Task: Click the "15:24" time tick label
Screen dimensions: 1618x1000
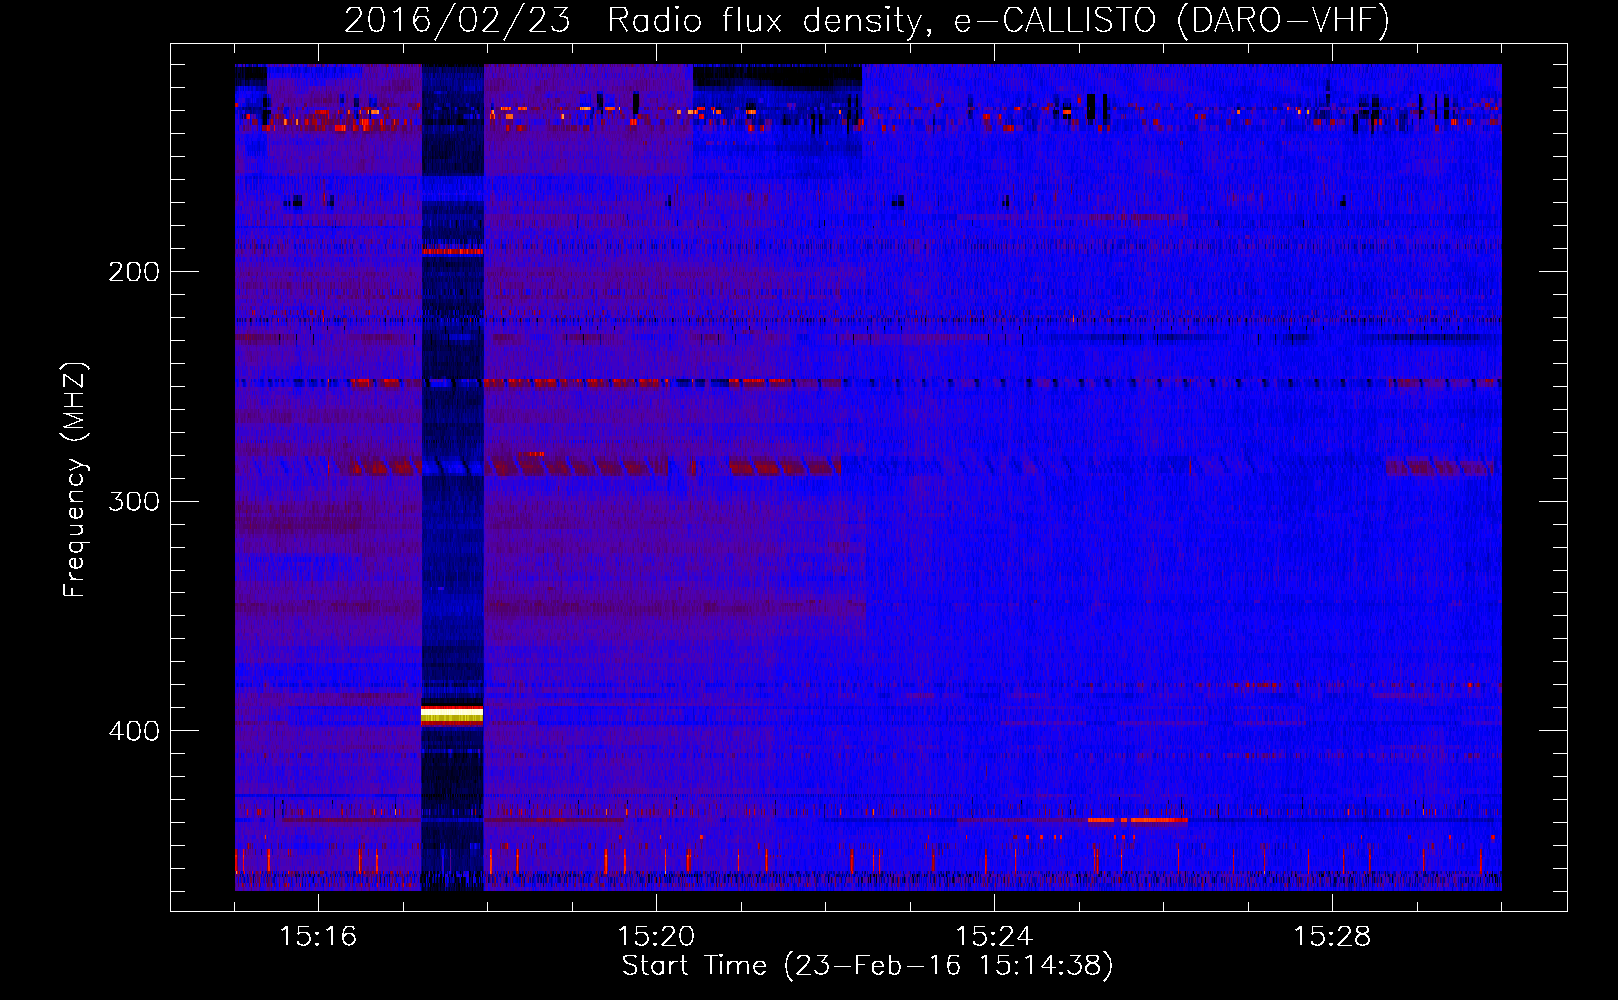Action: click(x=994, y=937)
